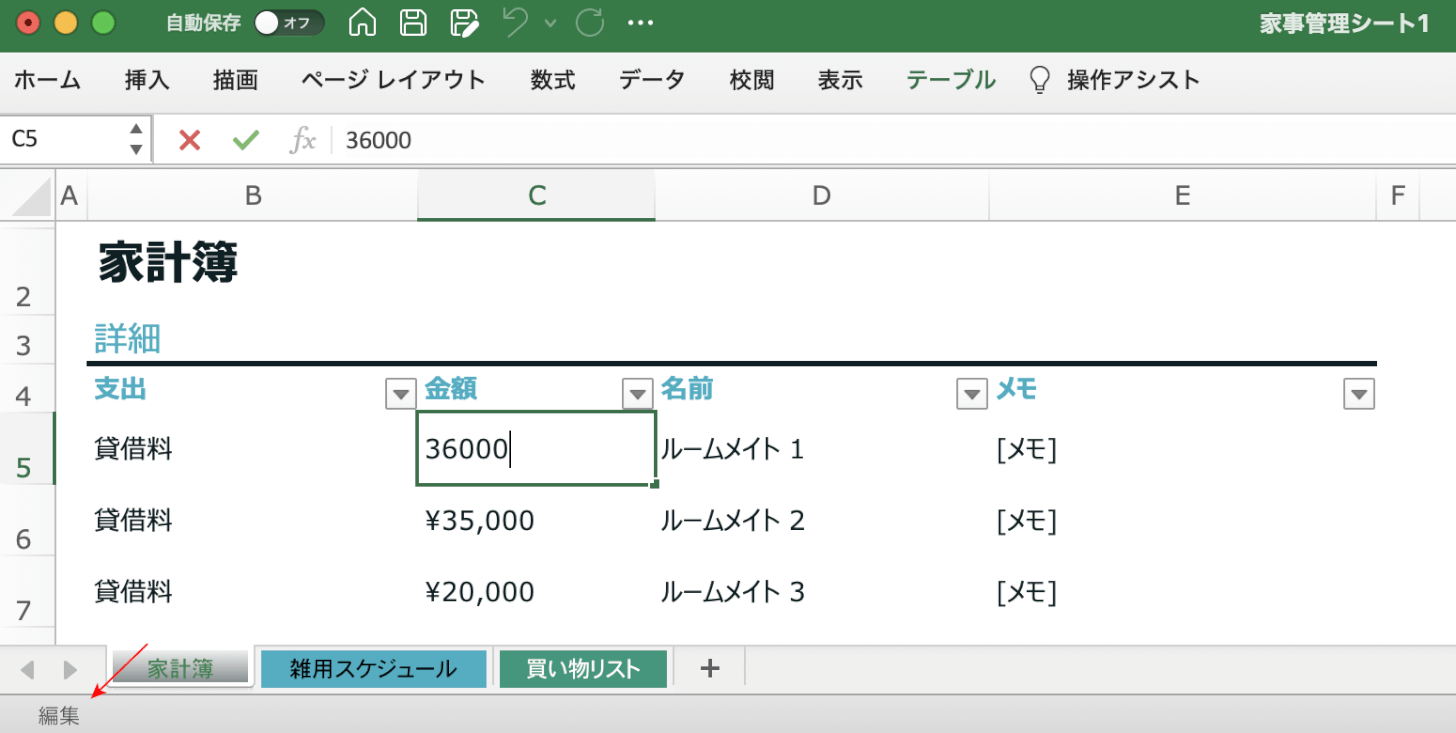Confirm cell entry with green checkmark

point(245,140)
